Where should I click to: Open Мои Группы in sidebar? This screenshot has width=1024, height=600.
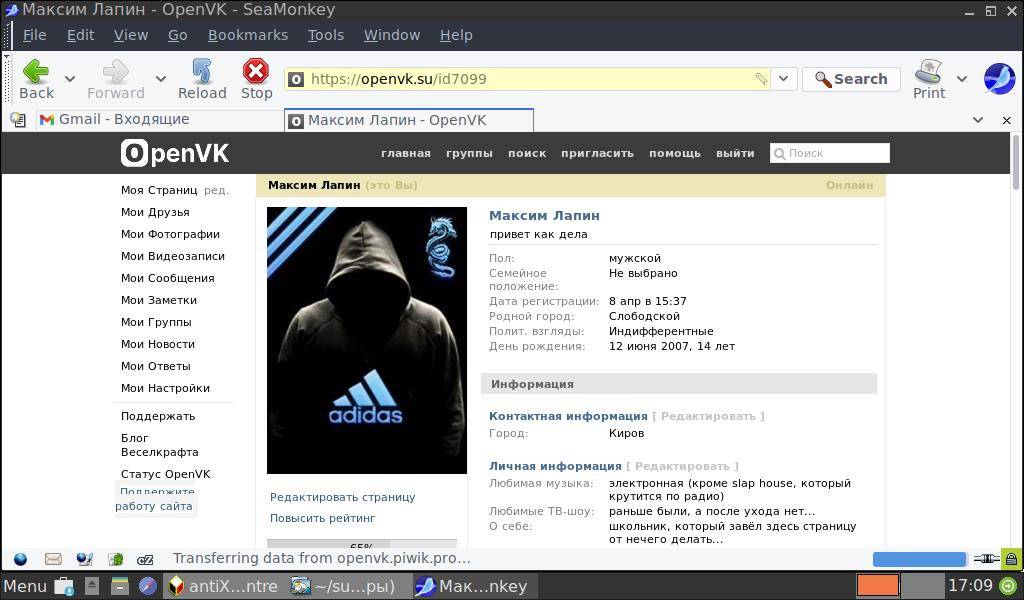tap(156, 323)
